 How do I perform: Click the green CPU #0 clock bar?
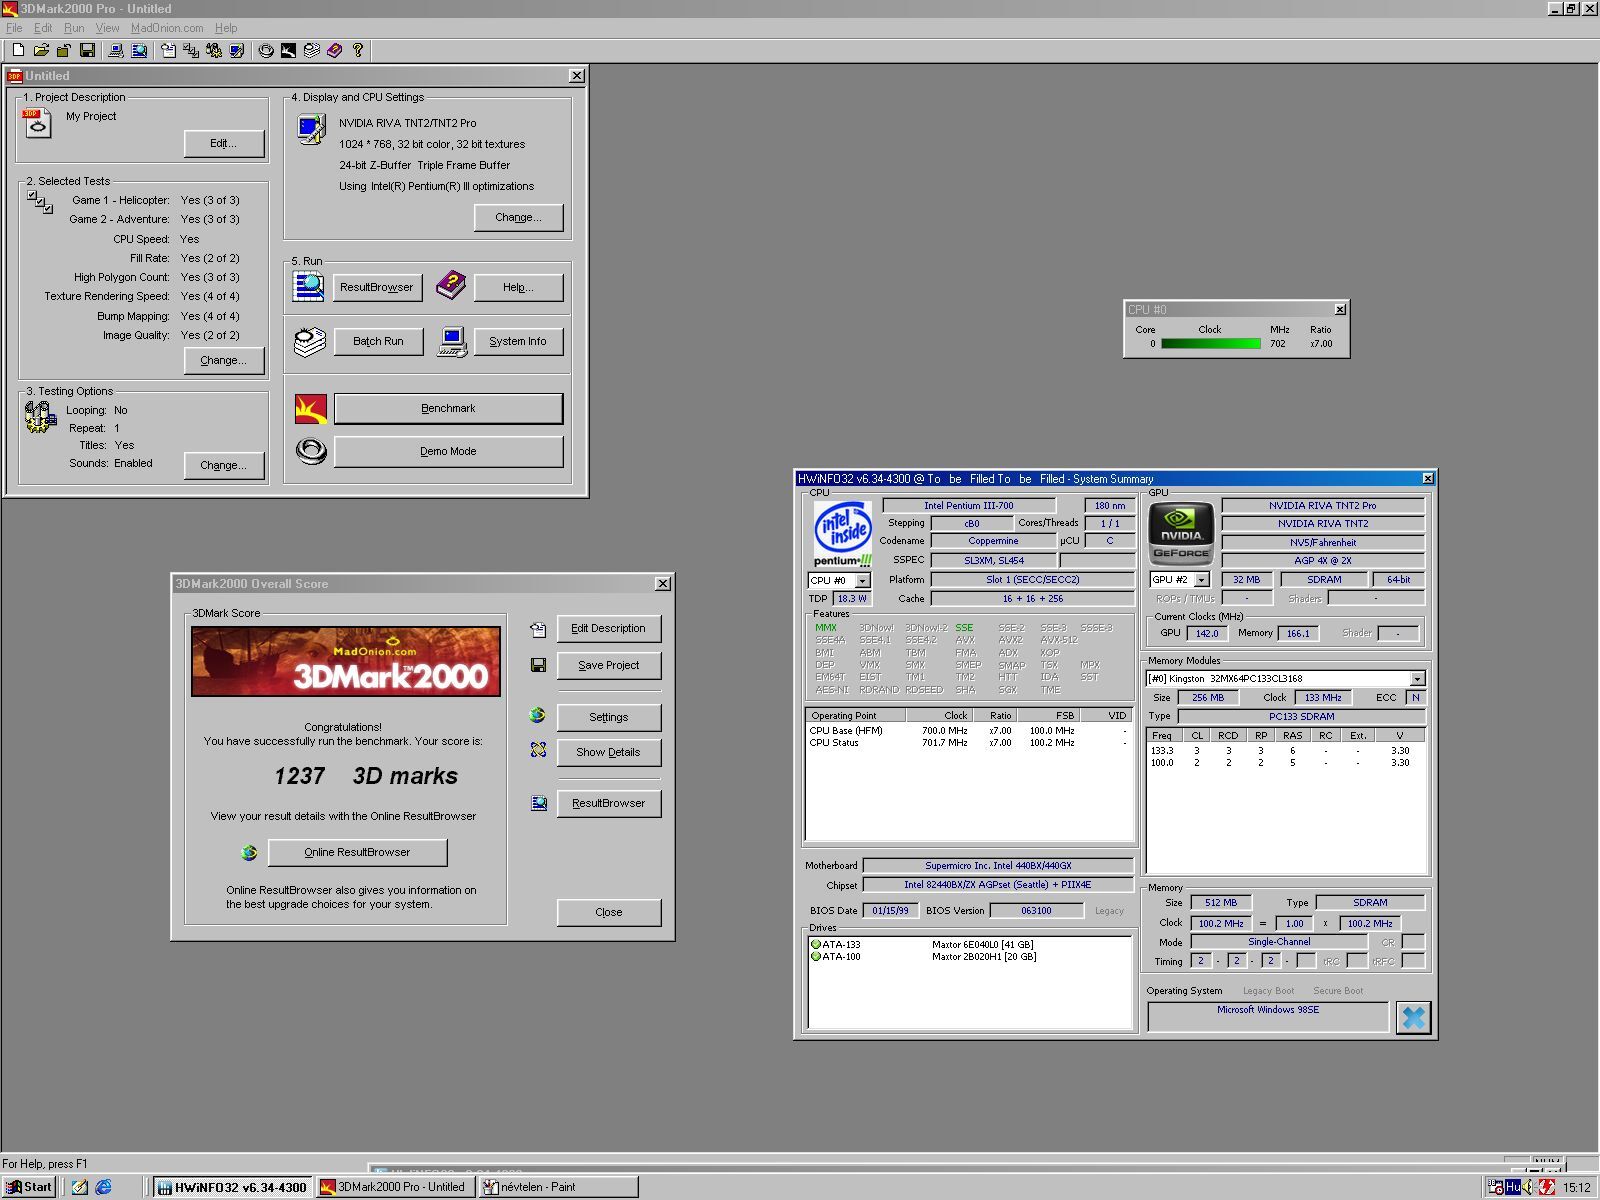1210,344
